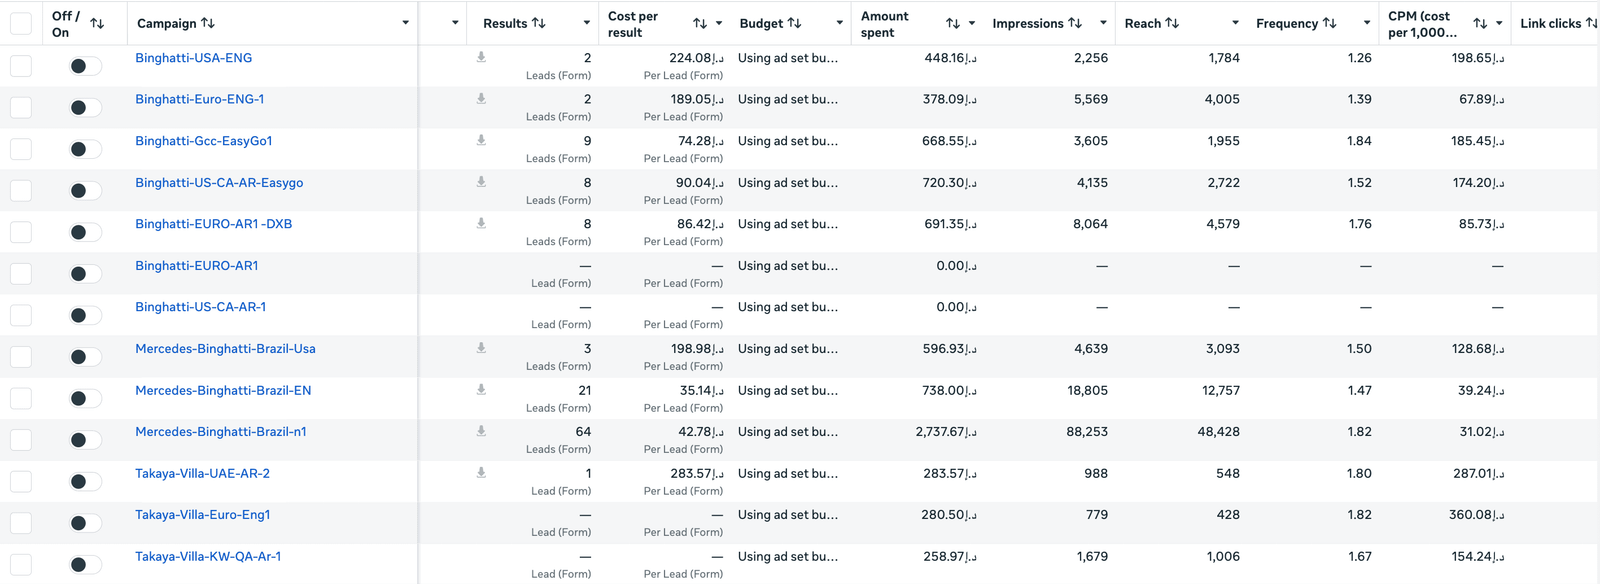Toggle Mercedes-Binghatti-Brazil-EN campaign switch

click(x=85, y=399)
